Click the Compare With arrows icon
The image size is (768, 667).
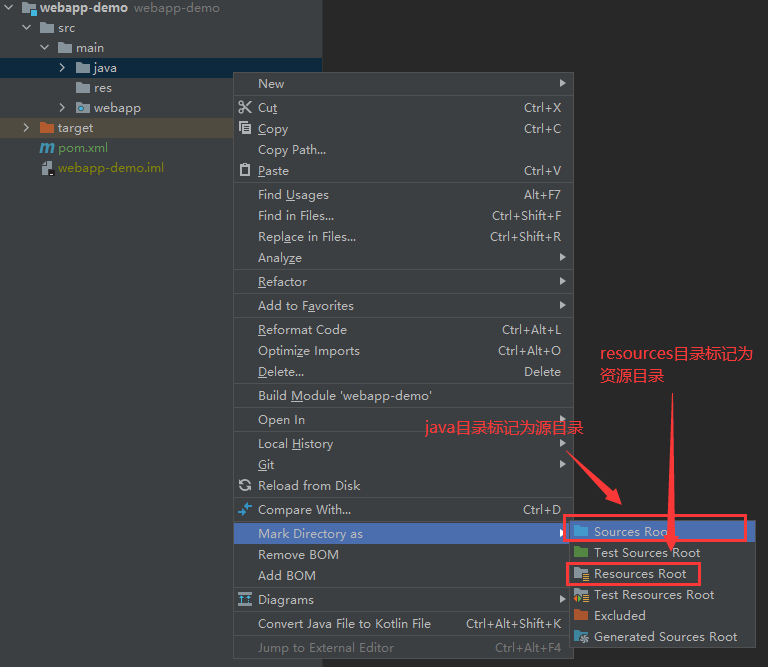(x=245, y=509)
